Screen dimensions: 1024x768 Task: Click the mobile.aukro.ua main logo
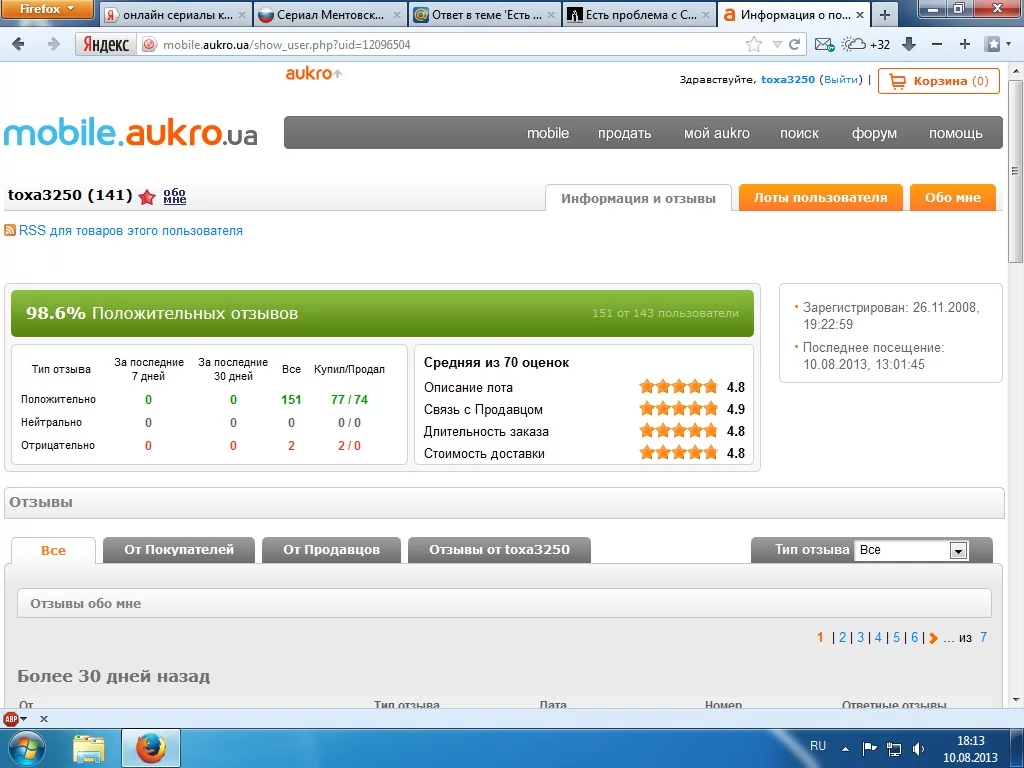click(131, 133)
